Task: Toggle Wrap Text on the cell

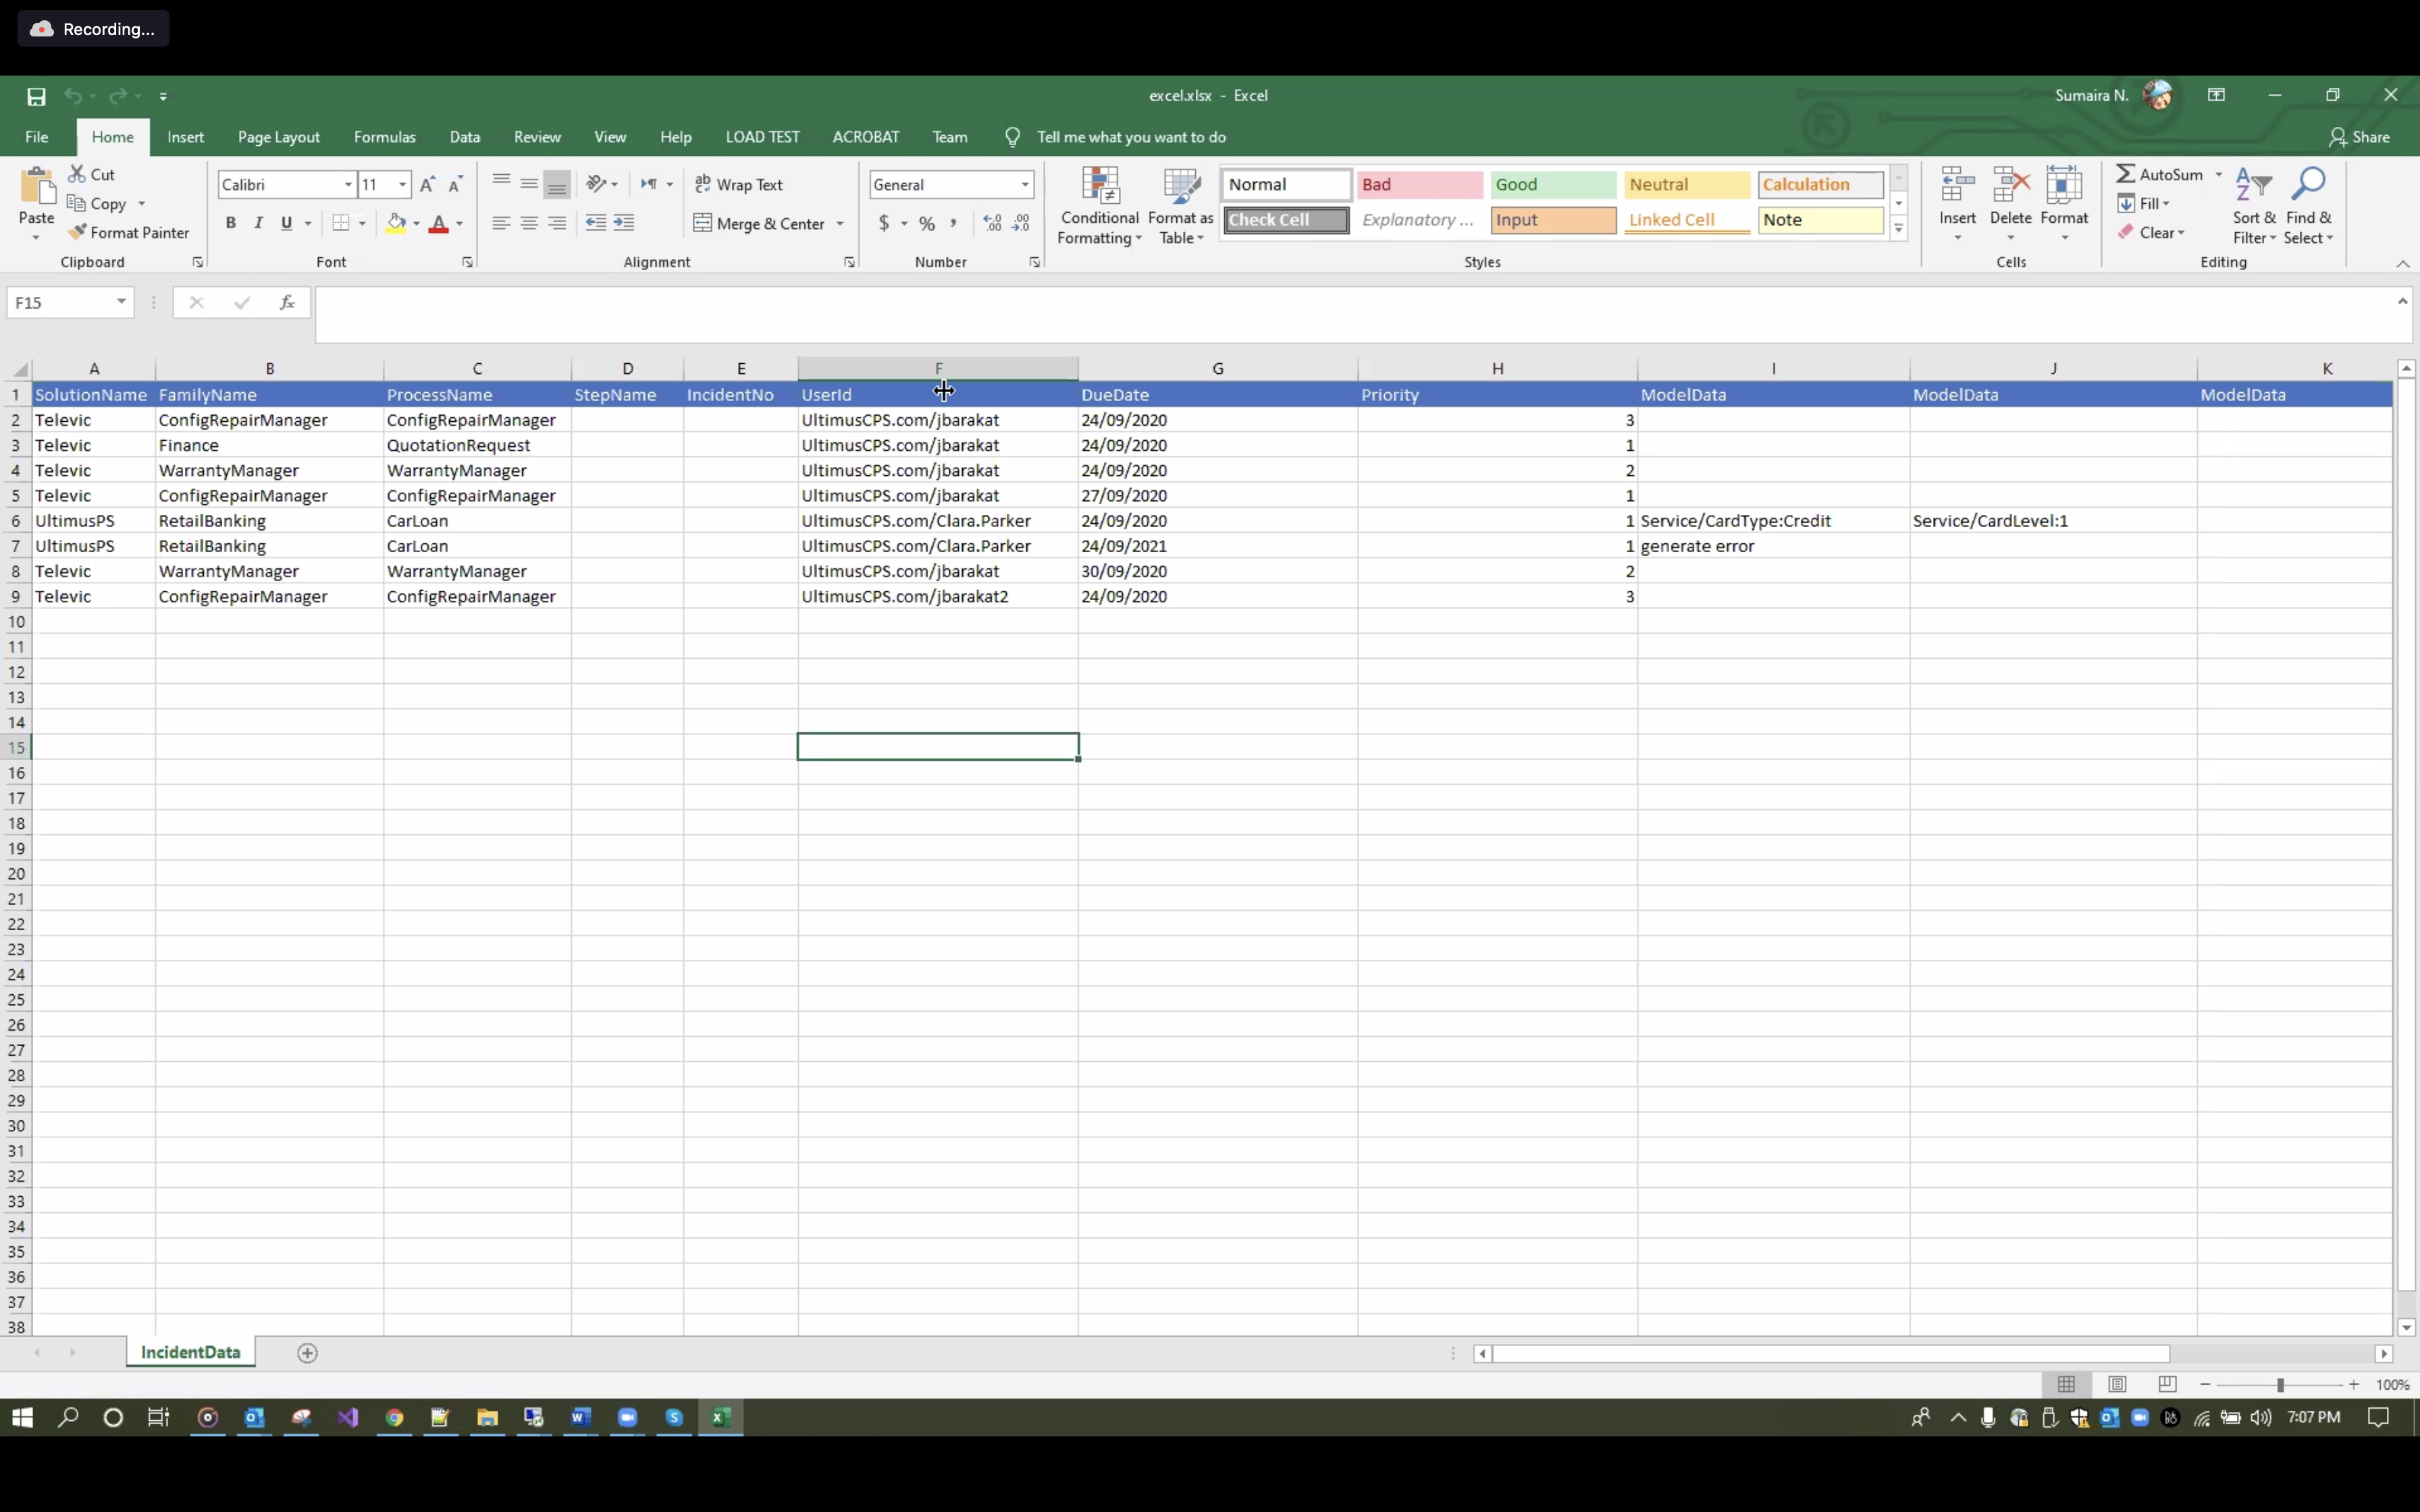Action: tap(739, 184)
